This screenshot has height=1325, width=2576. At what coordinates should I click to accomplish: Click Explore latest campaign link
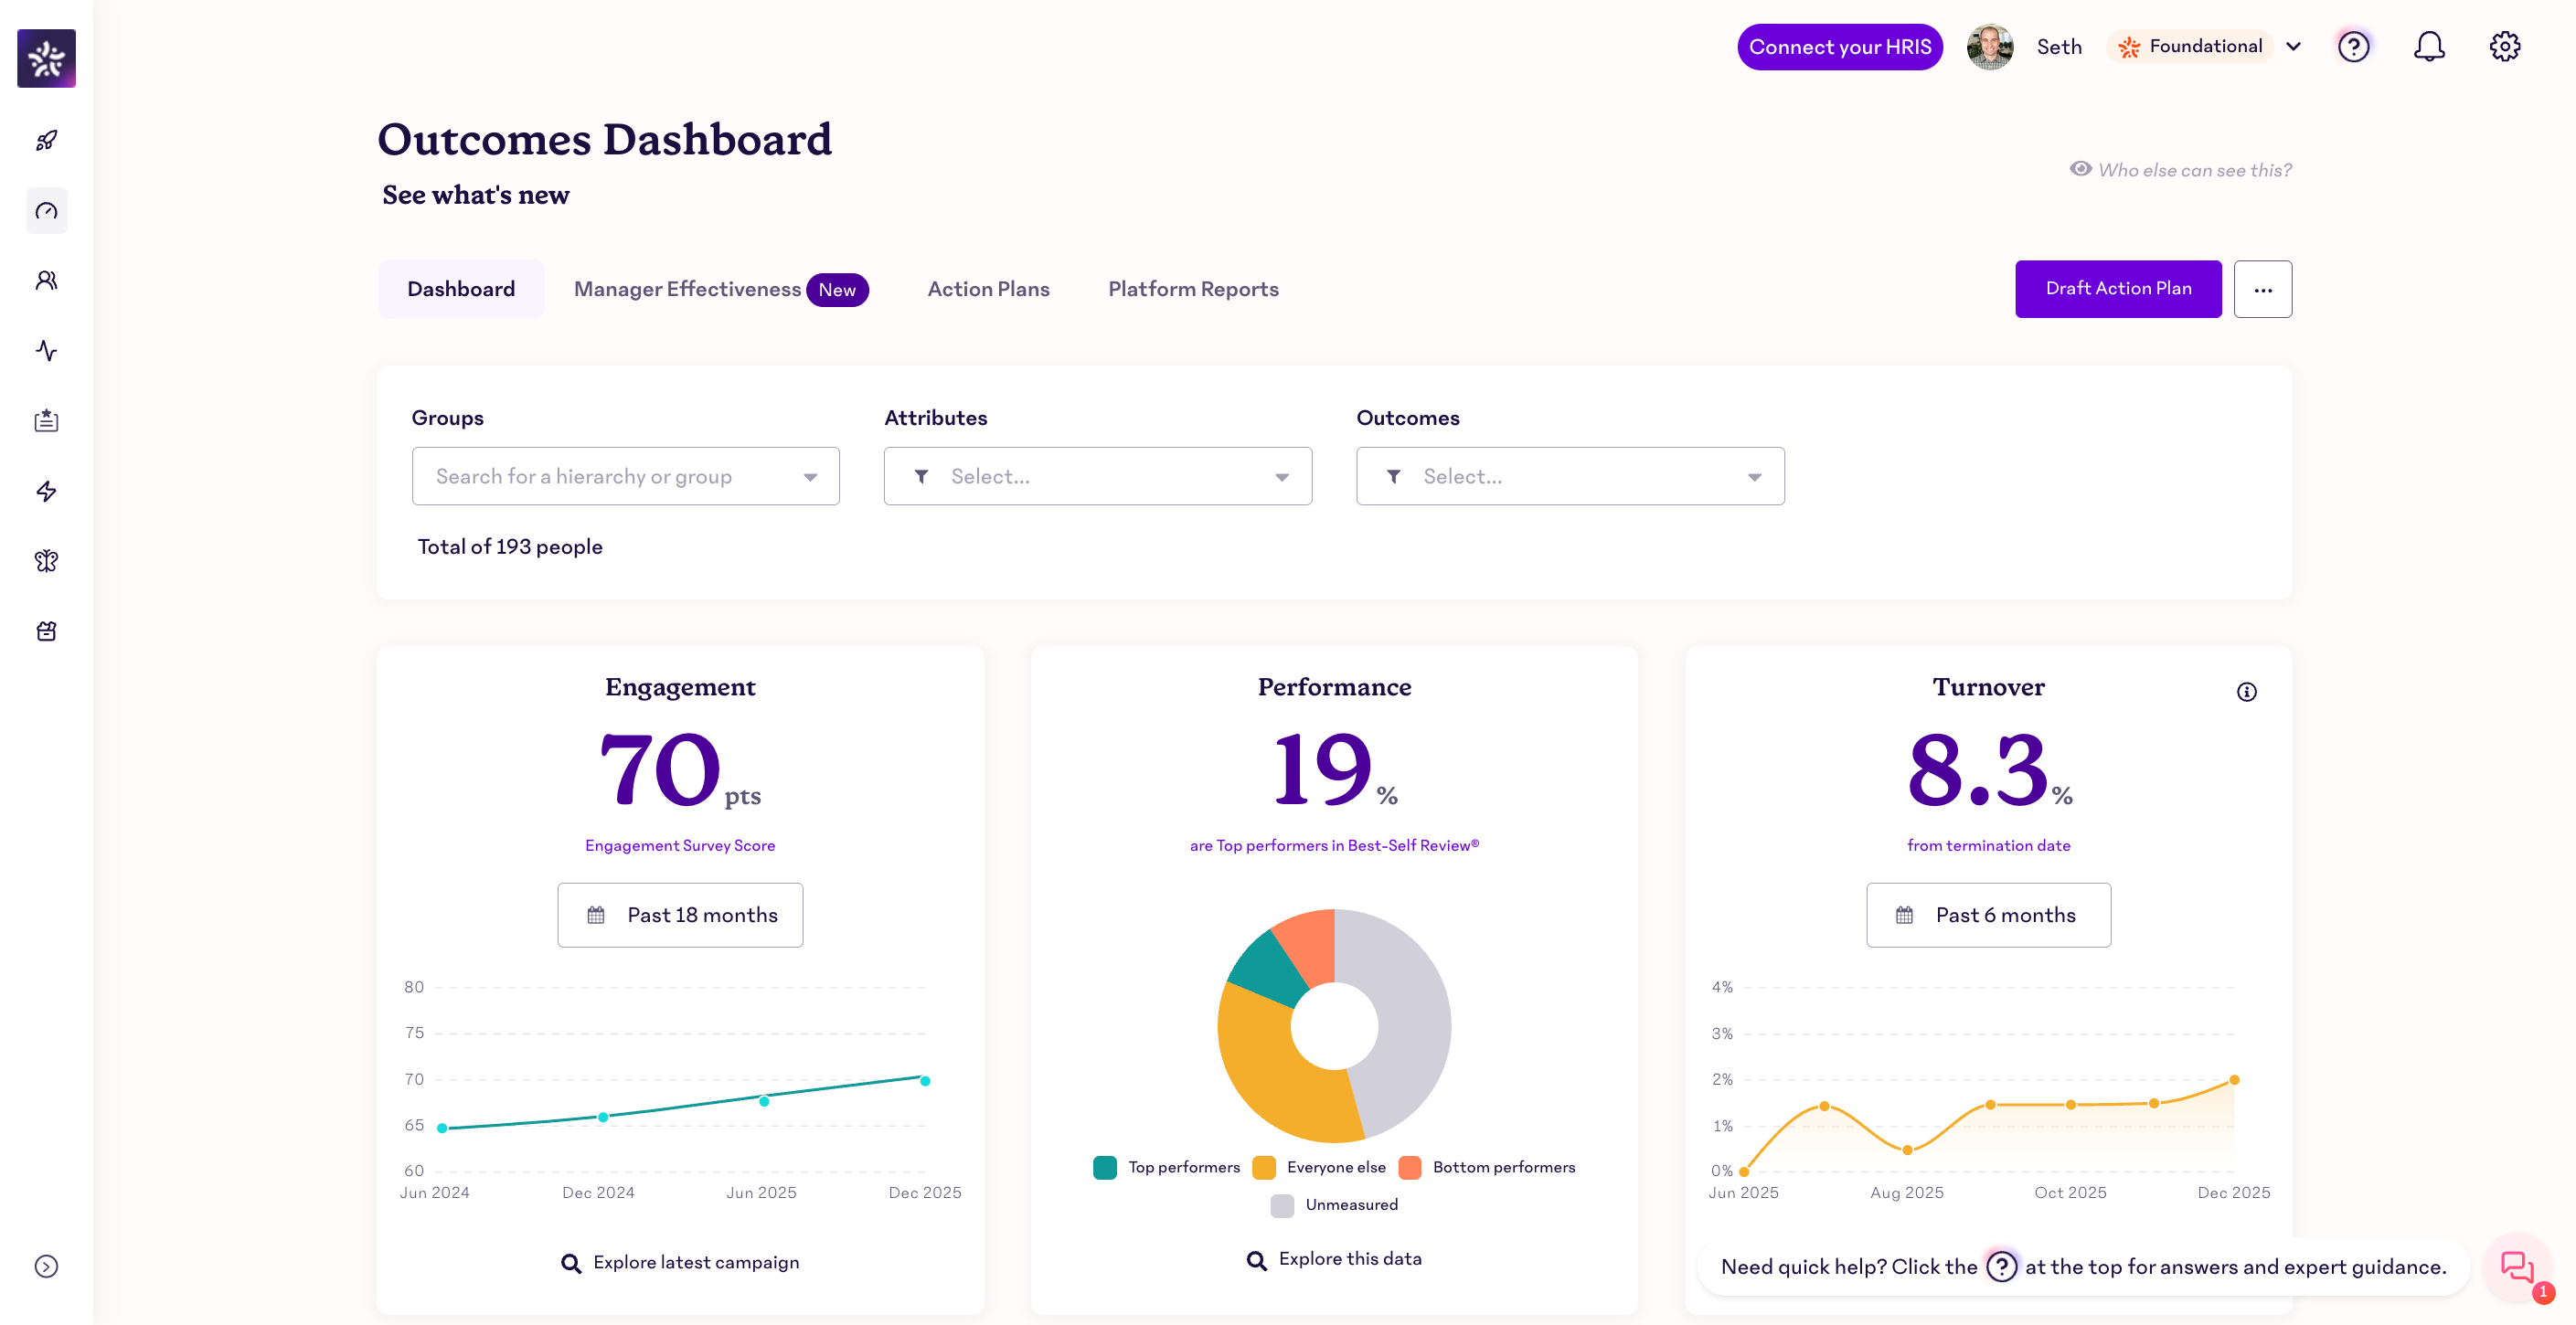pyautogui.click(x=680, y=1263)
